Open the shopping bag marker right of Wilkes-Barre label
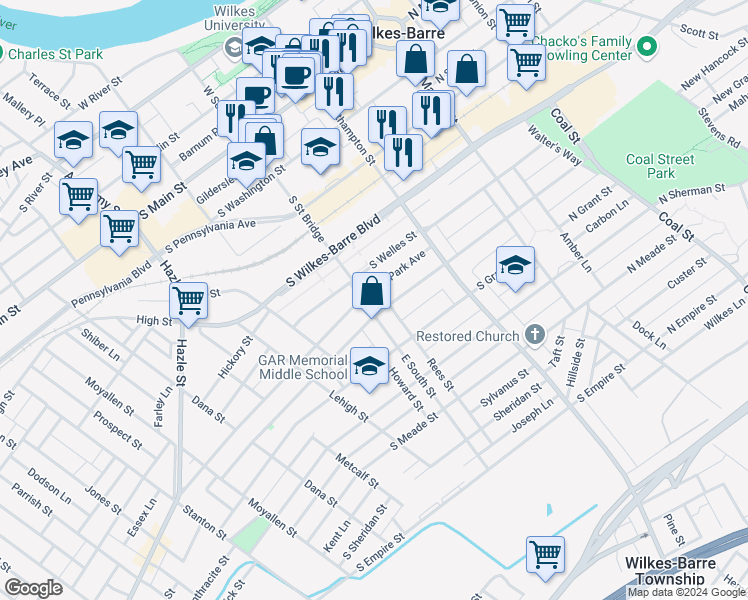This screenshot has width=748, height=600. coord(415,62)
